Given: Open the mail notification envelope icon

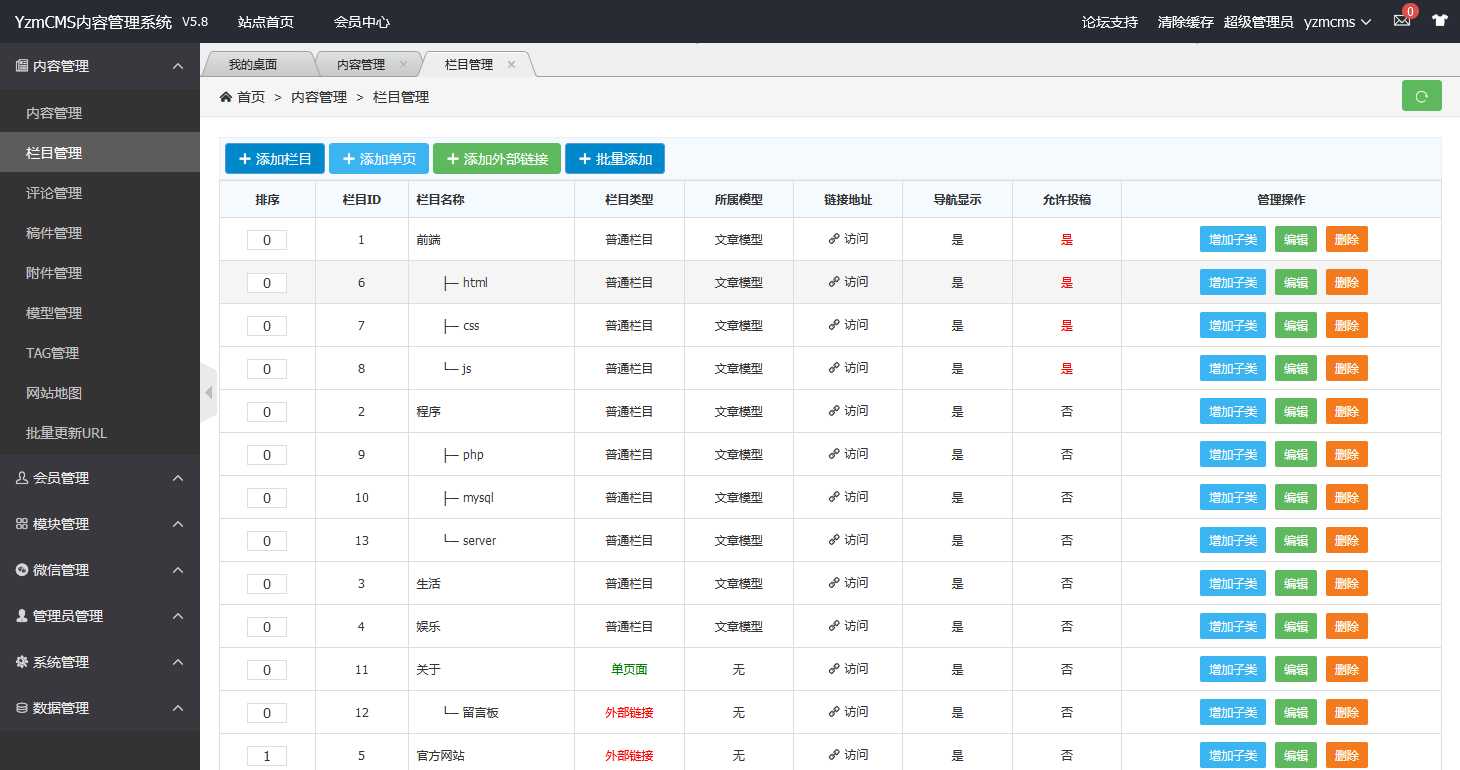Looking at the screenshot, I should (1401, 21).
